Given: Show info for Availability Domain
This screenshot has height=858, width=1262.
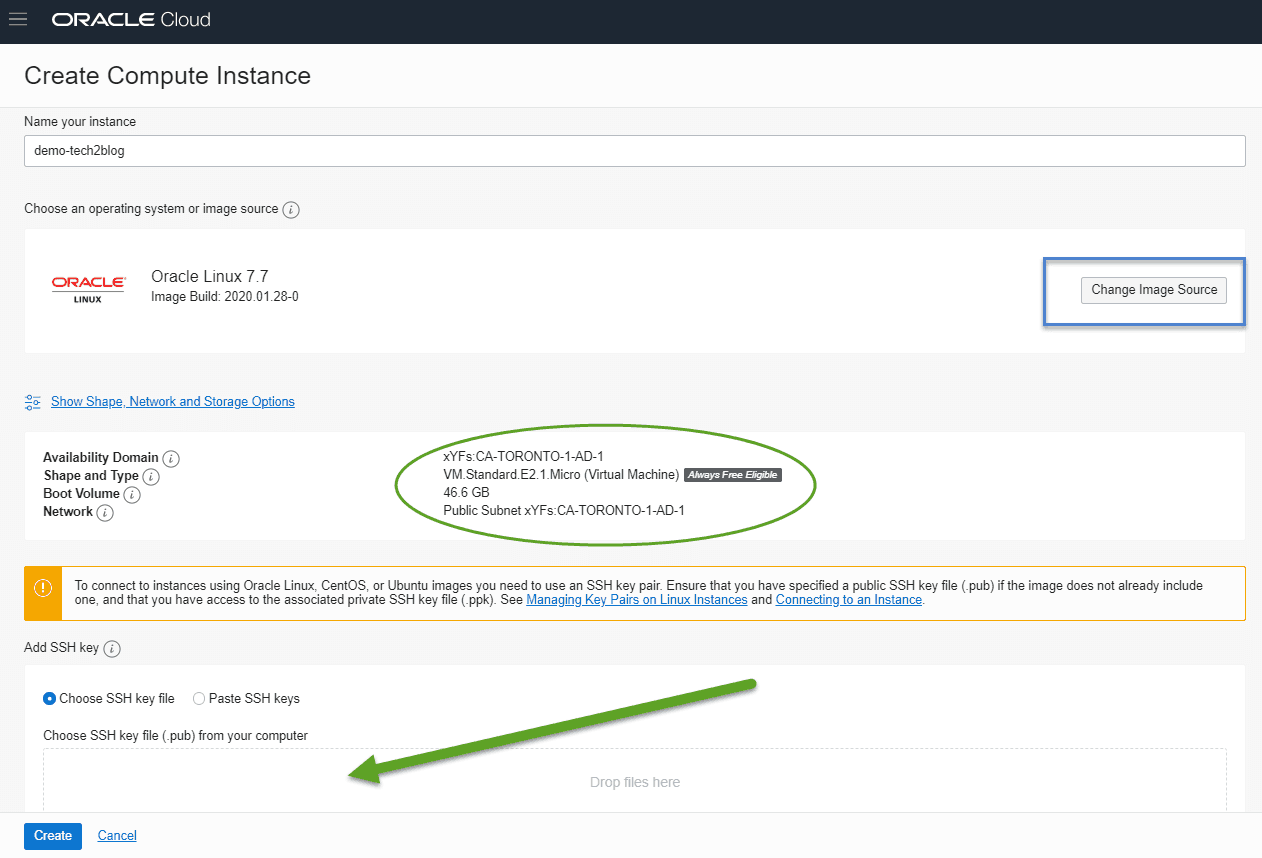Looking at the screenshot, I should [x=171, y=459].
